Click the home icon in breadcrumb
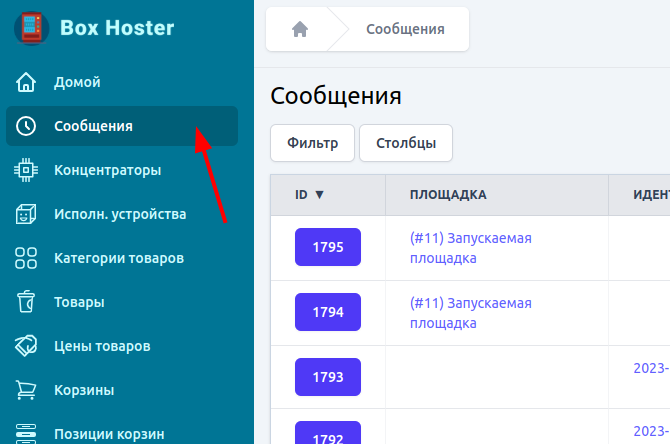Viewport: 670px width, 444px height. [x=299, y=29]
